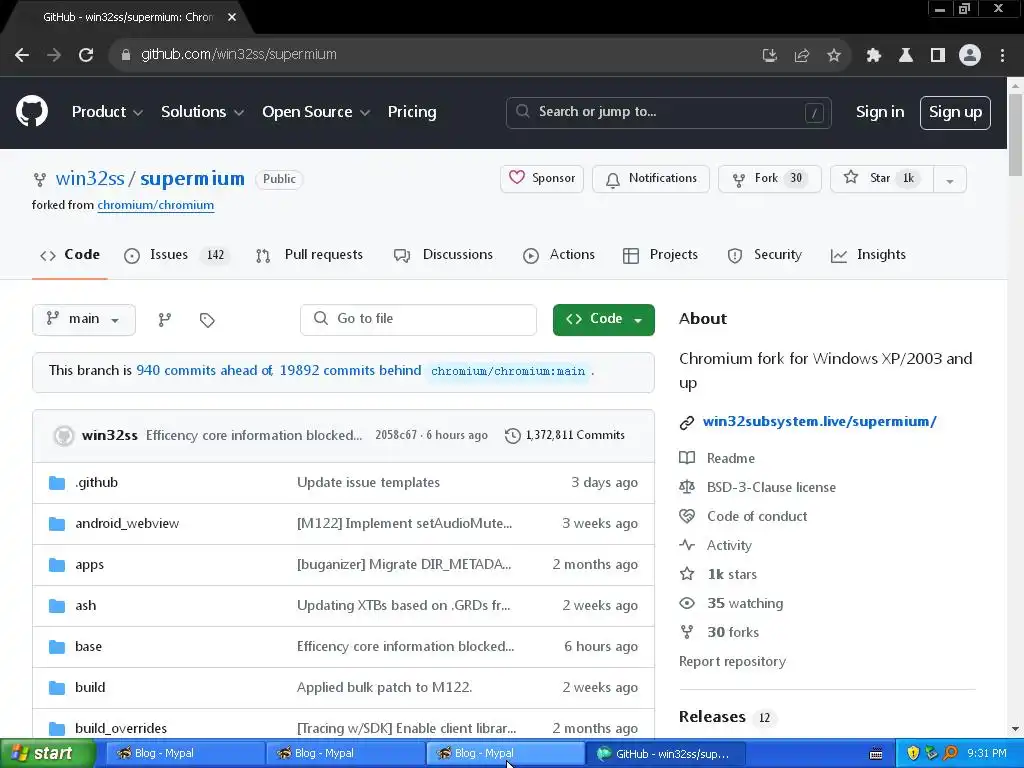Click win32ss avatar in latest commit row
The width and height of the screenshot is (1024, 768).
coord(63,436)
